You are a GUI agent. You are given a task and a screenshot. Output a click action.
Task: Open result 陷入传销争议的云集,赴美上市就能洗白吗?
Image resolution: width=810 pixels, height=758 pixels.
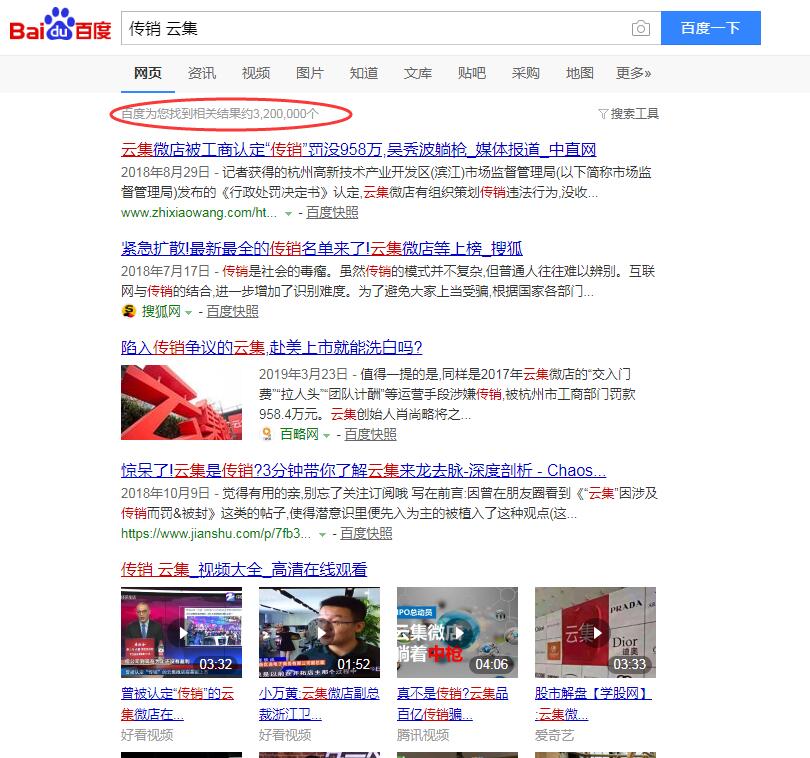click(272, 348)
